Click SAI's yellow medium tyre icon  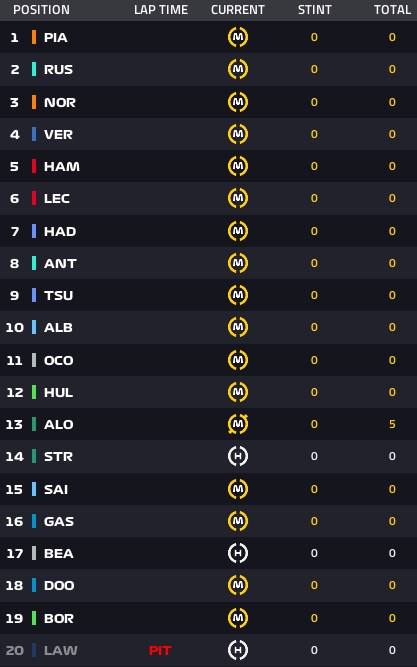coord(238,489)
